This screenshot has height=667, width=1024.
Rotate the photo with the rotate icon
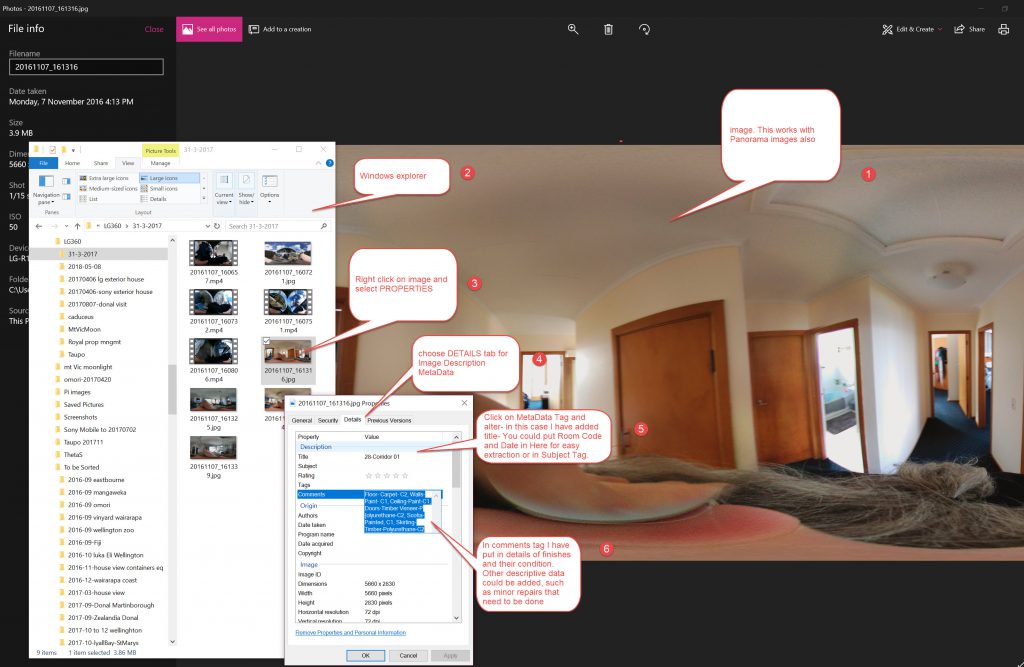click(645, 29)
